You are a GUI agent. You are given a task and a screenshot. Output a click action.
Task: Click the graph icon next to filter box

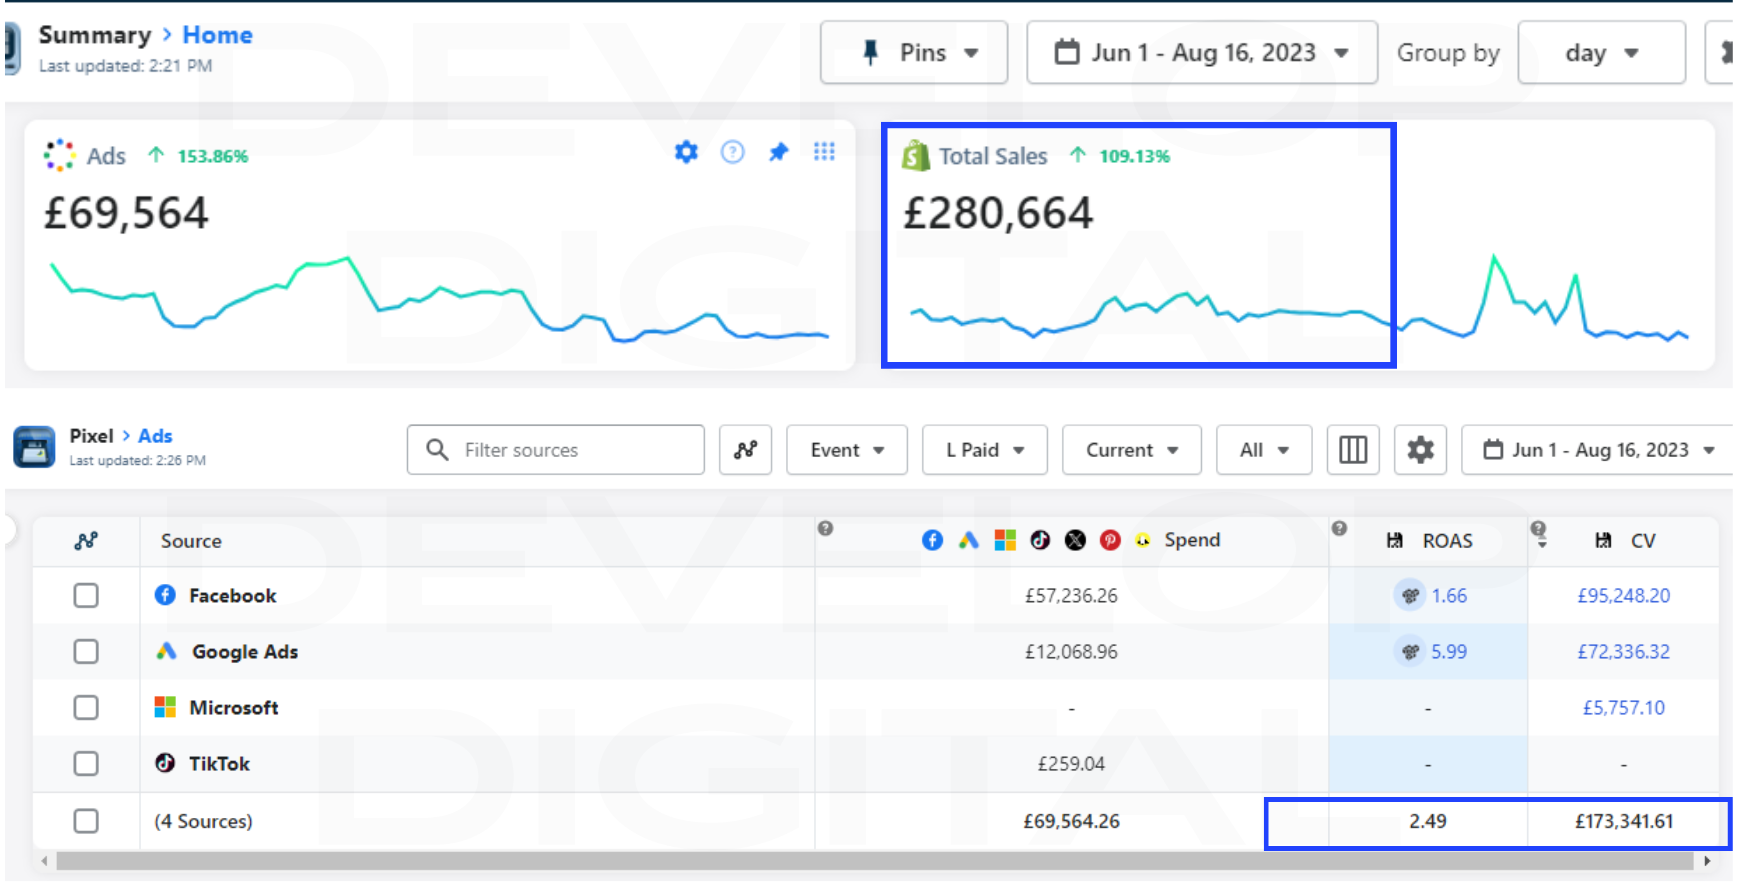tap(745, 450)
